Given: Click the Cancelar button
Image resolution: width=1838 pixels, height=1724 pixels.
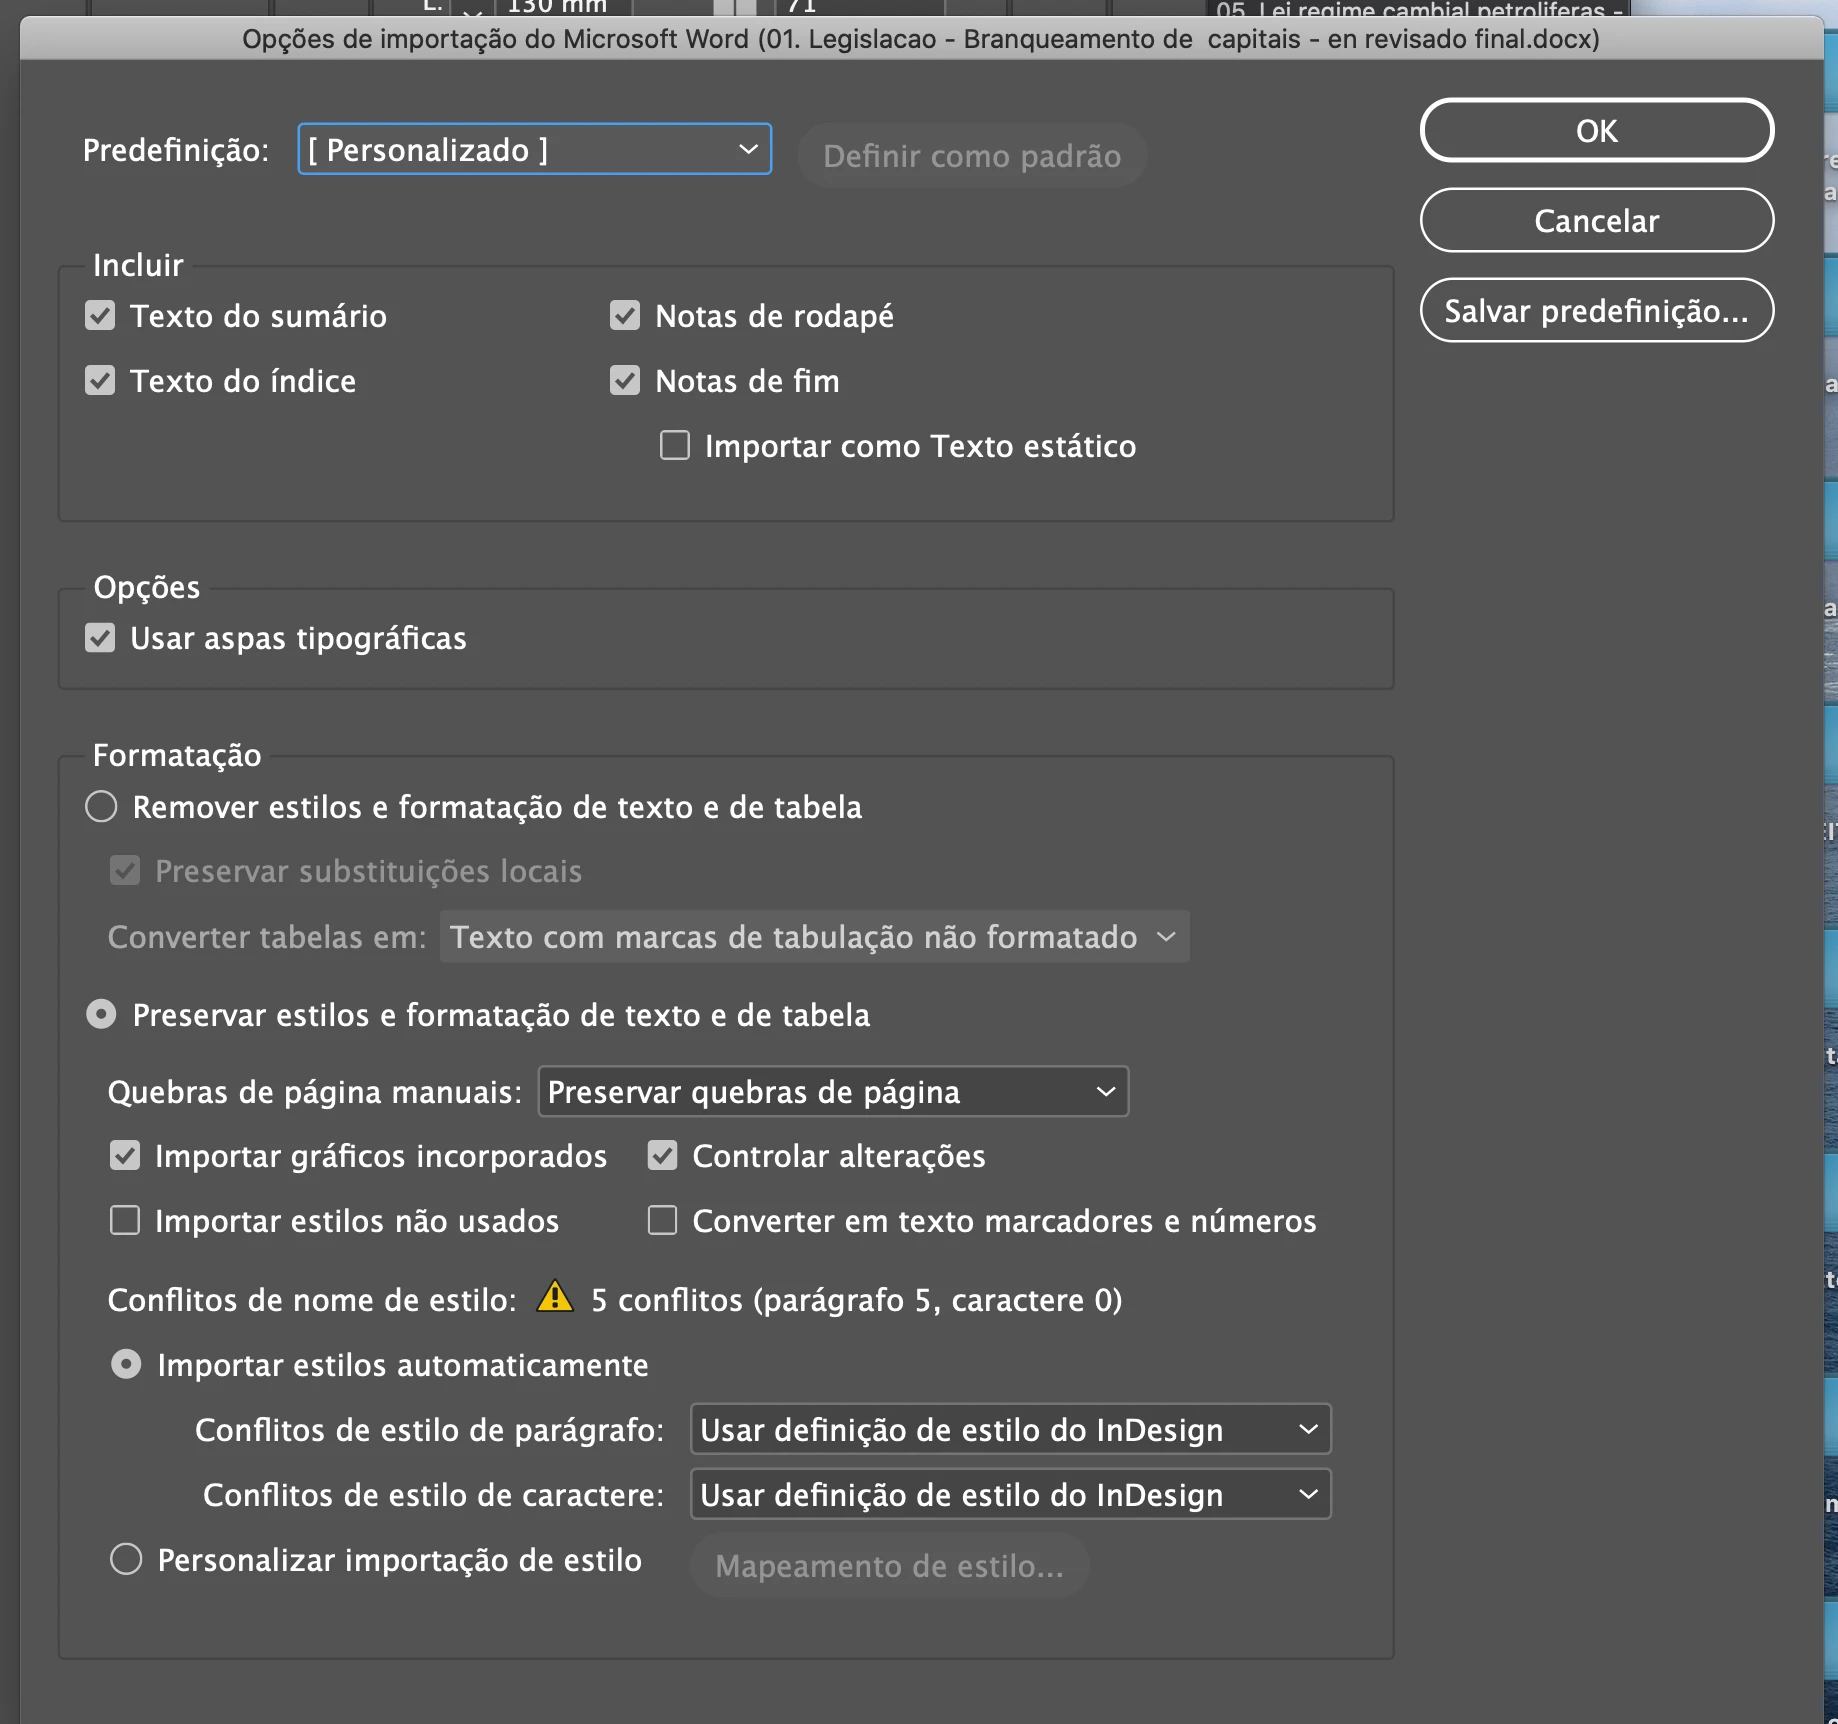Looking at the screenshot, I should click(1596, 221).
